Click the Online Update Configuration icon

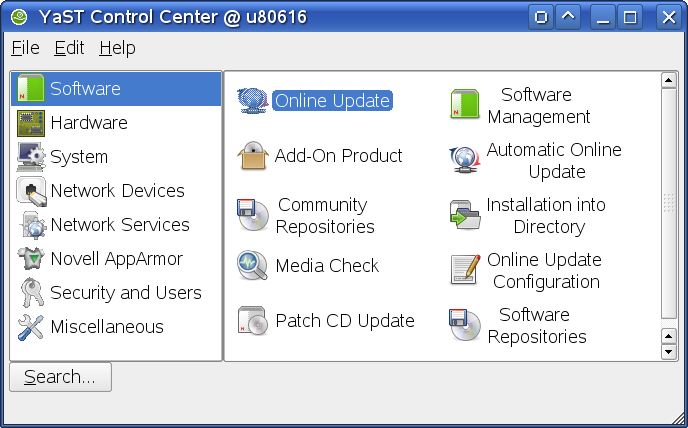pos(465,269)
